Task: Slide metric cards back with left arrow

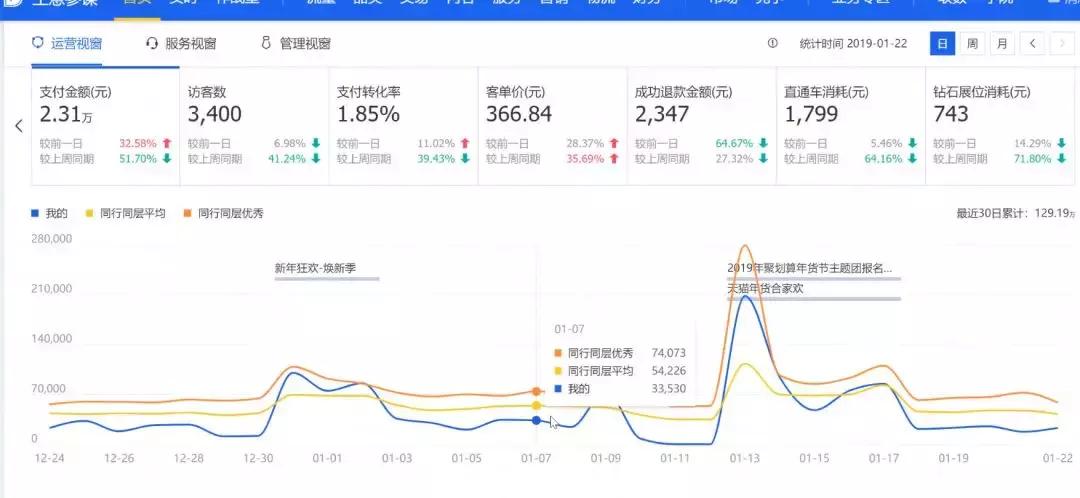Action: tap(19, 126)
